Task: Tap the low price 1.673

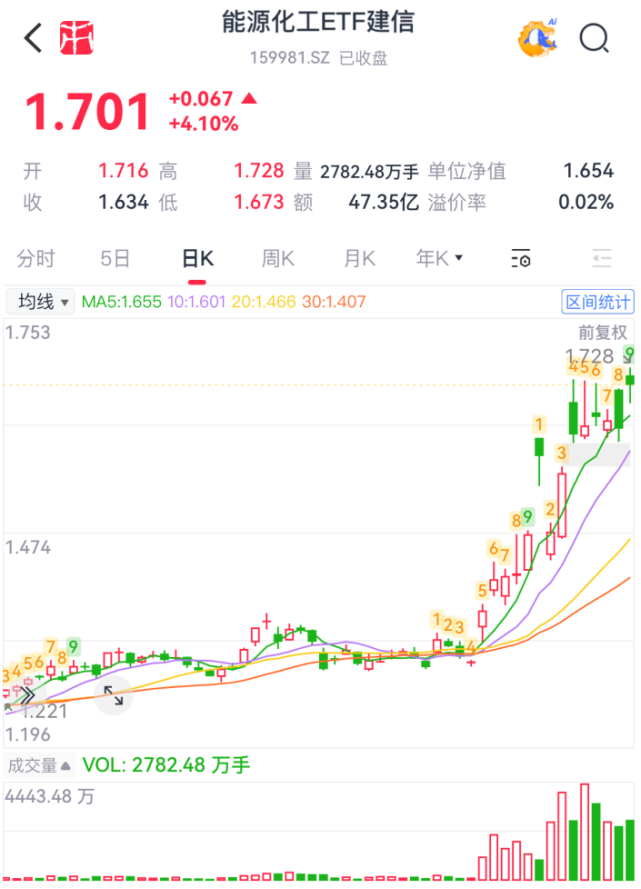Action: tap(259, 202)
